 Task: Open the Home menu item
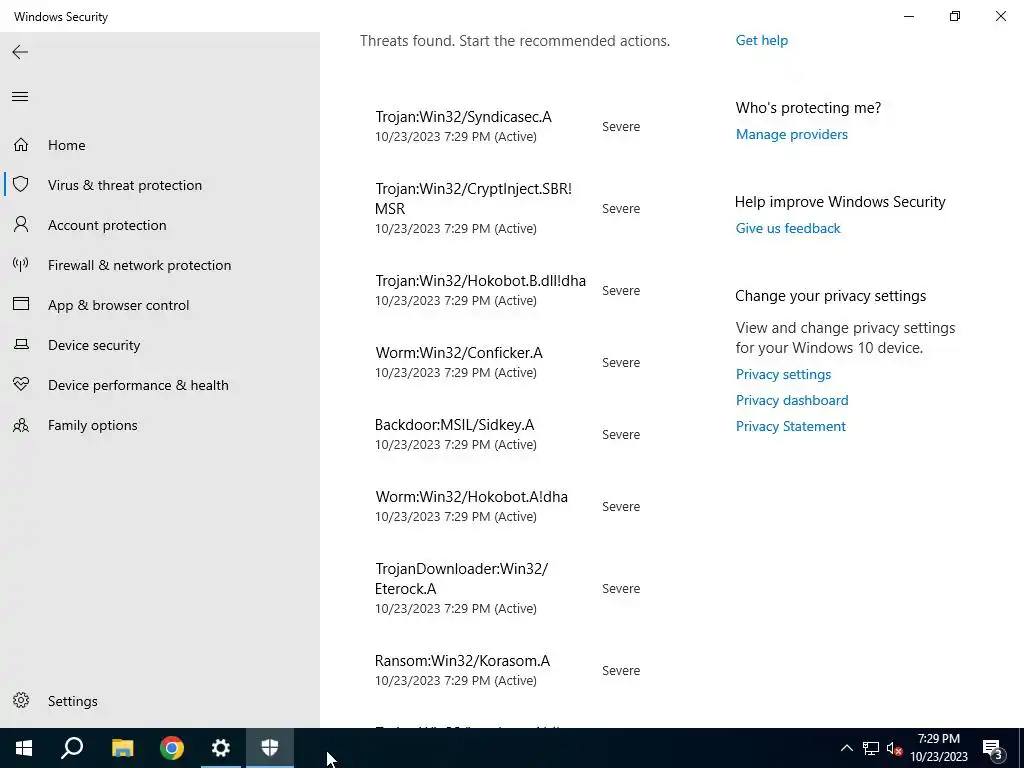(67, 145)
